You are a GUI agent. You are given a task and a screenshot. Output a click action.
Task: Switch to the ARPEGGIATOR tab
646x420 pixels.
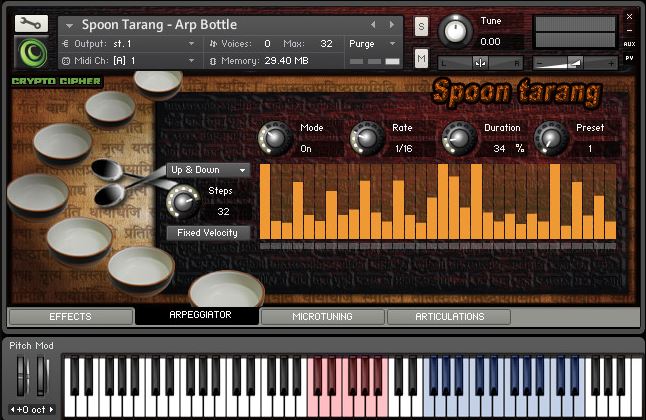197,315
